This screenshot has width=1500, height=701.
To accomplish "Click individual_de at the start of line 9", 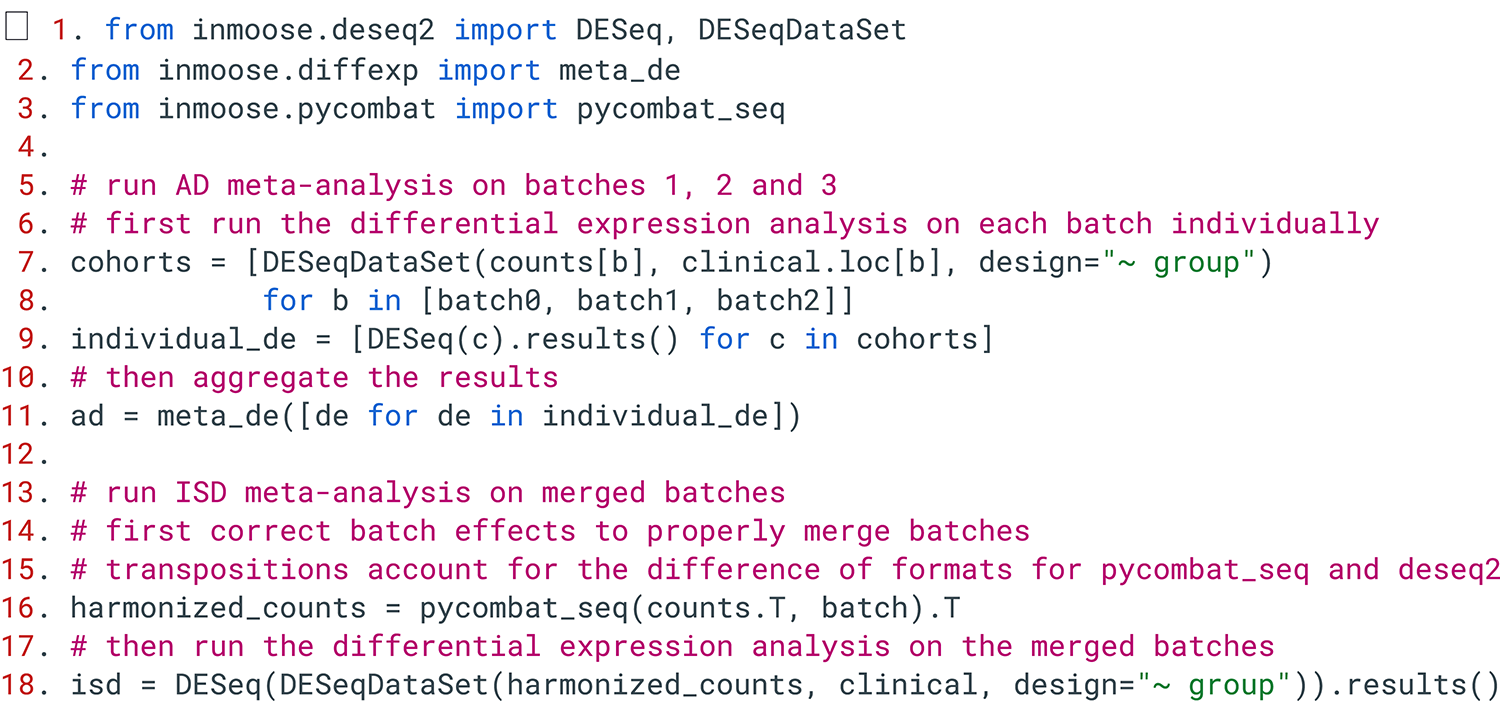I will click(183, 339).
